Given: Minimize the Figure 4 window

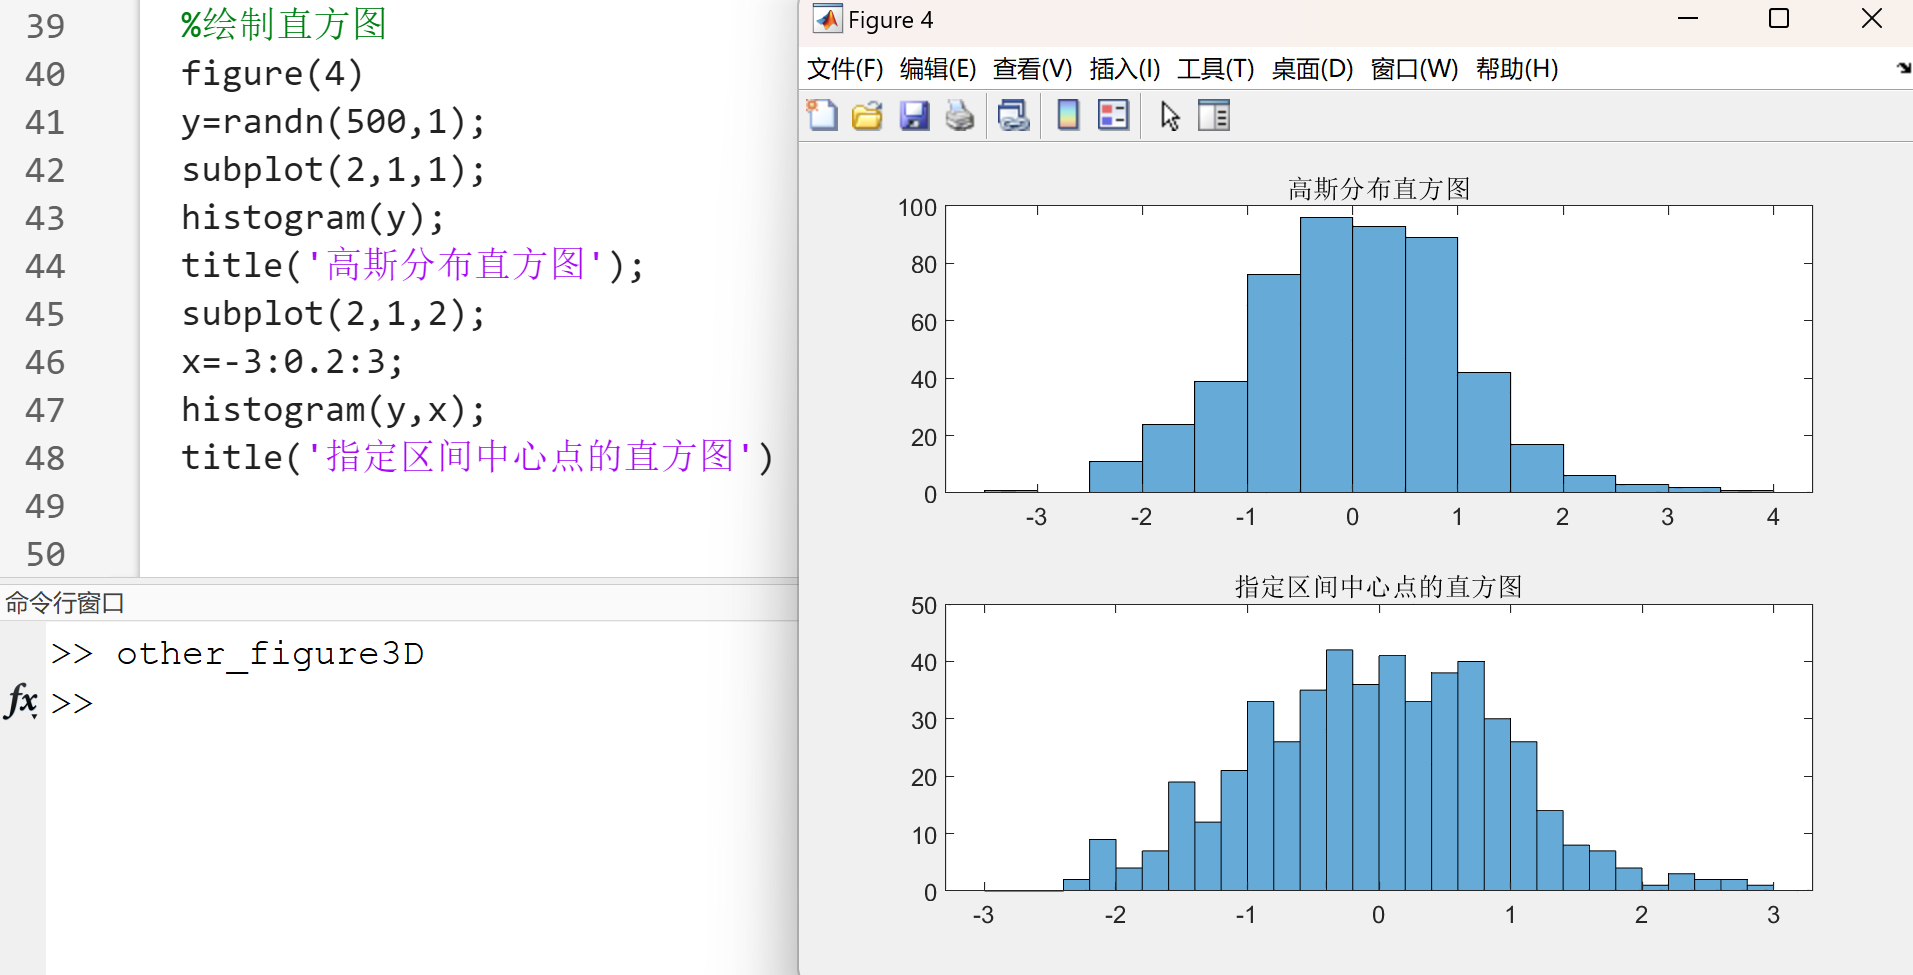Looking at the screenshot, I should pyautogui.click(x=1688, y=19).
